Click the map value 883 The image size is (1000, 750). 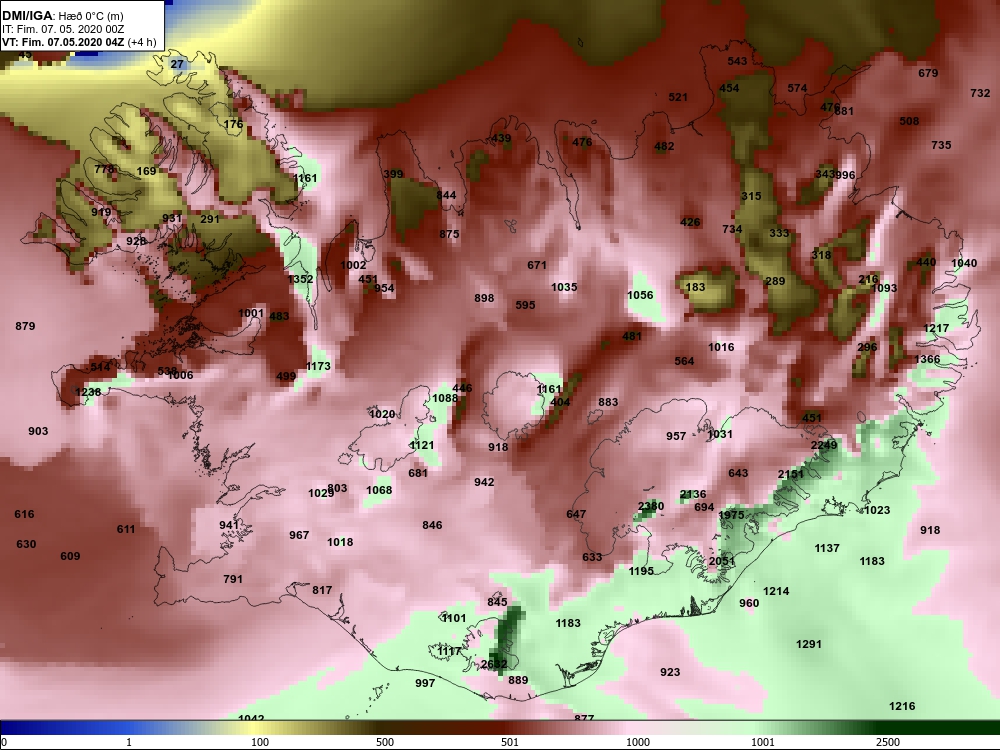click(x=608, y=402)
